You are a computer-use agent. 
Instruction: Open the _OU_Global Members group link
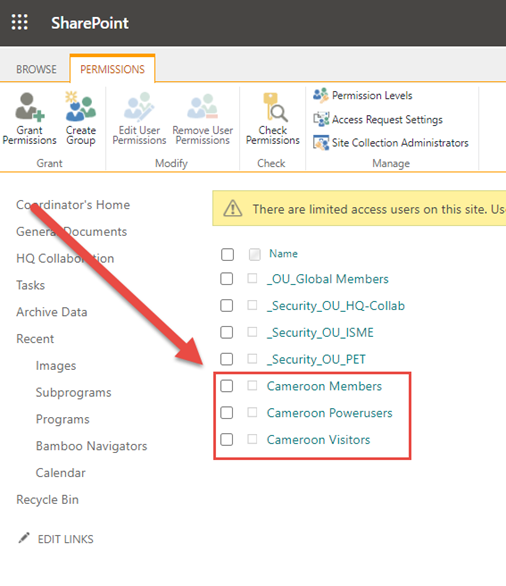(x=328, y=279)
